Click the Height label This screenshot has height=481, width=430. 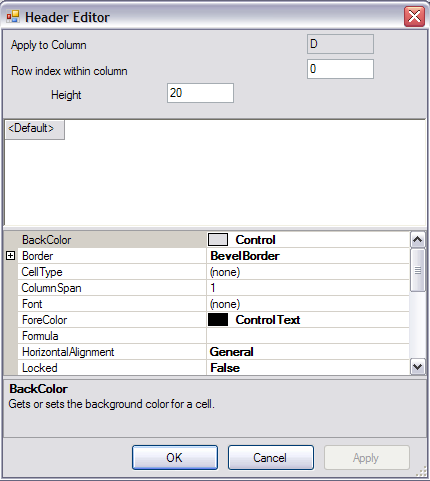coord(66,95)
